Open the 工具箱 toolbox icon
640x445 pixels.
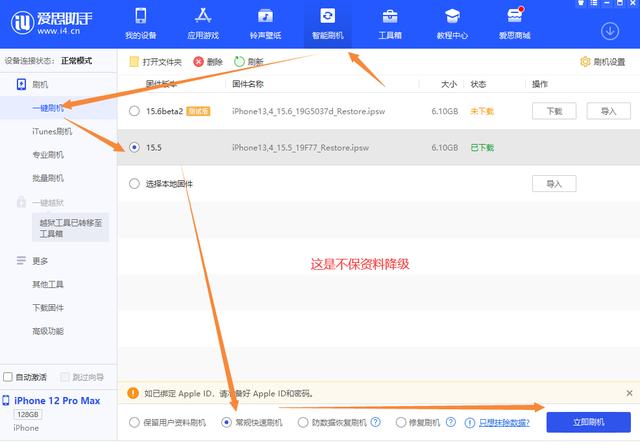point(390,17)
